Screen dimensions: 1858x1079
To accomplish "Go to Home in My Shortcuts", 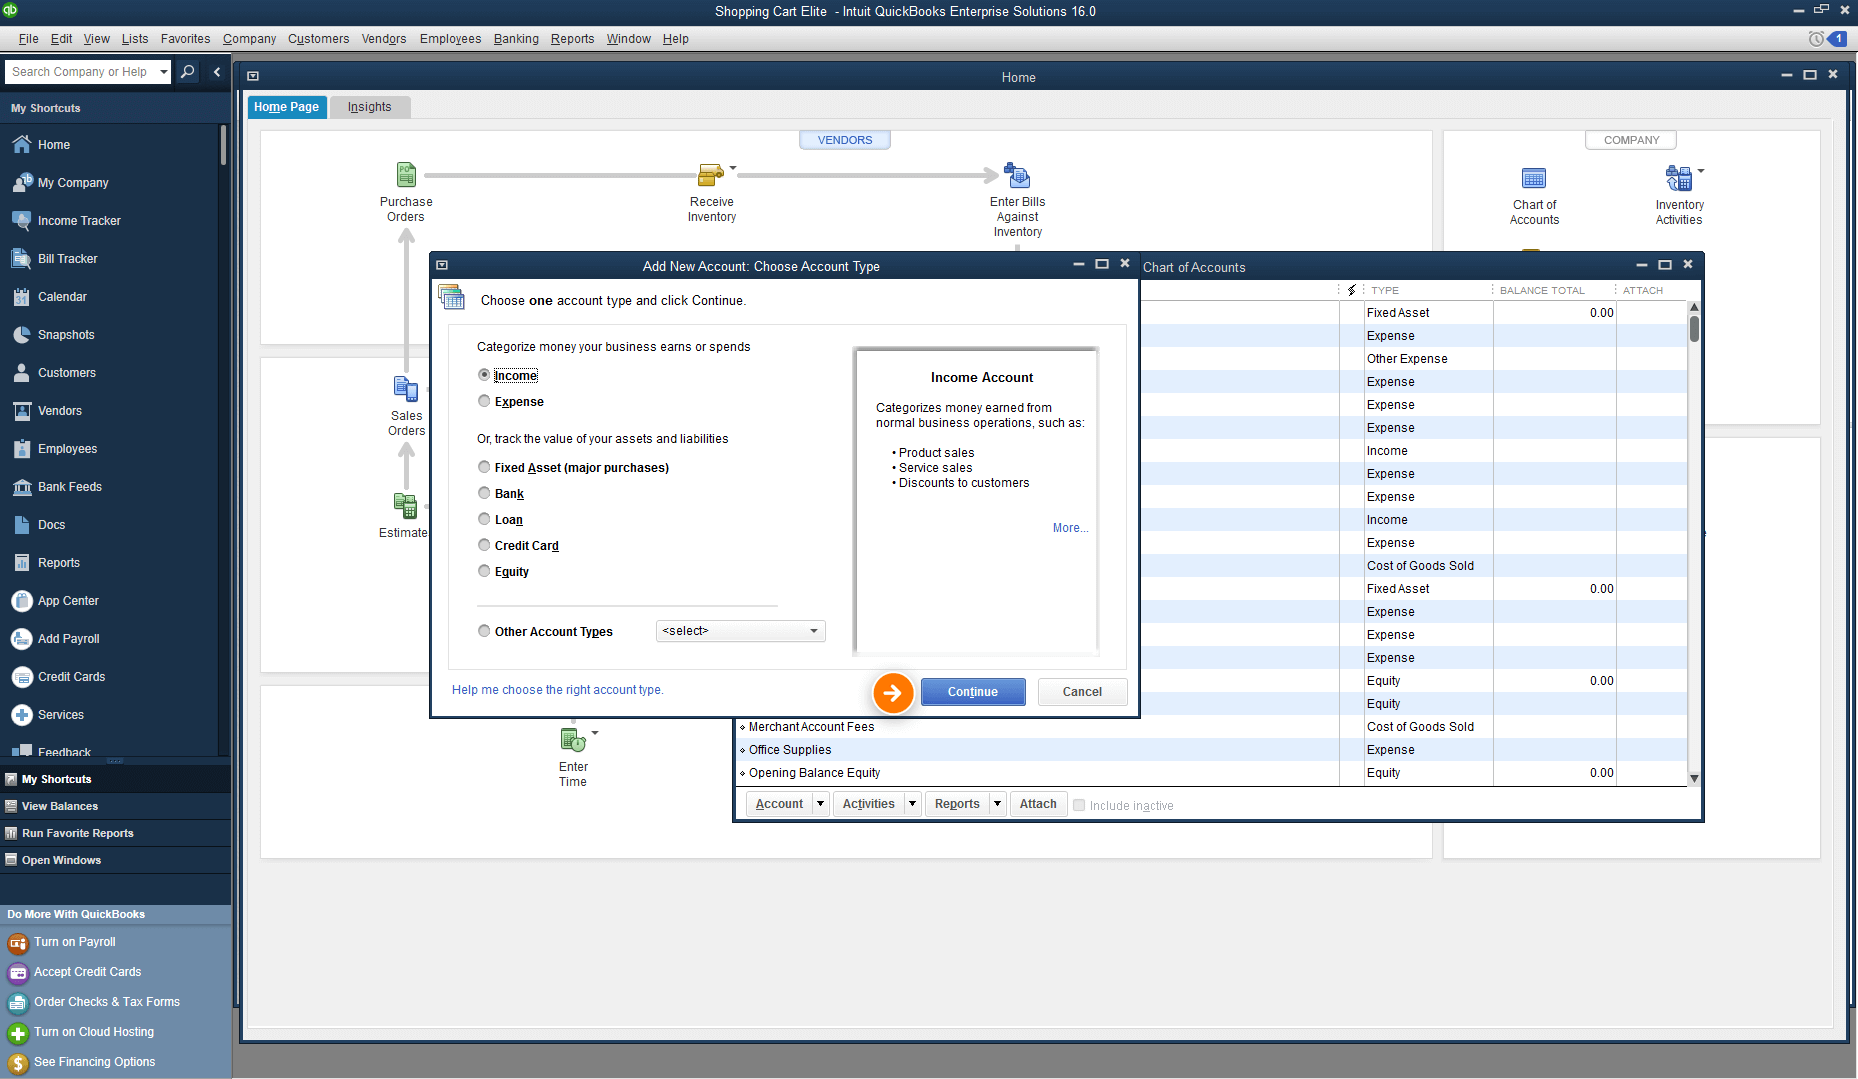I will pyautogui.click(x=54, y=145).
